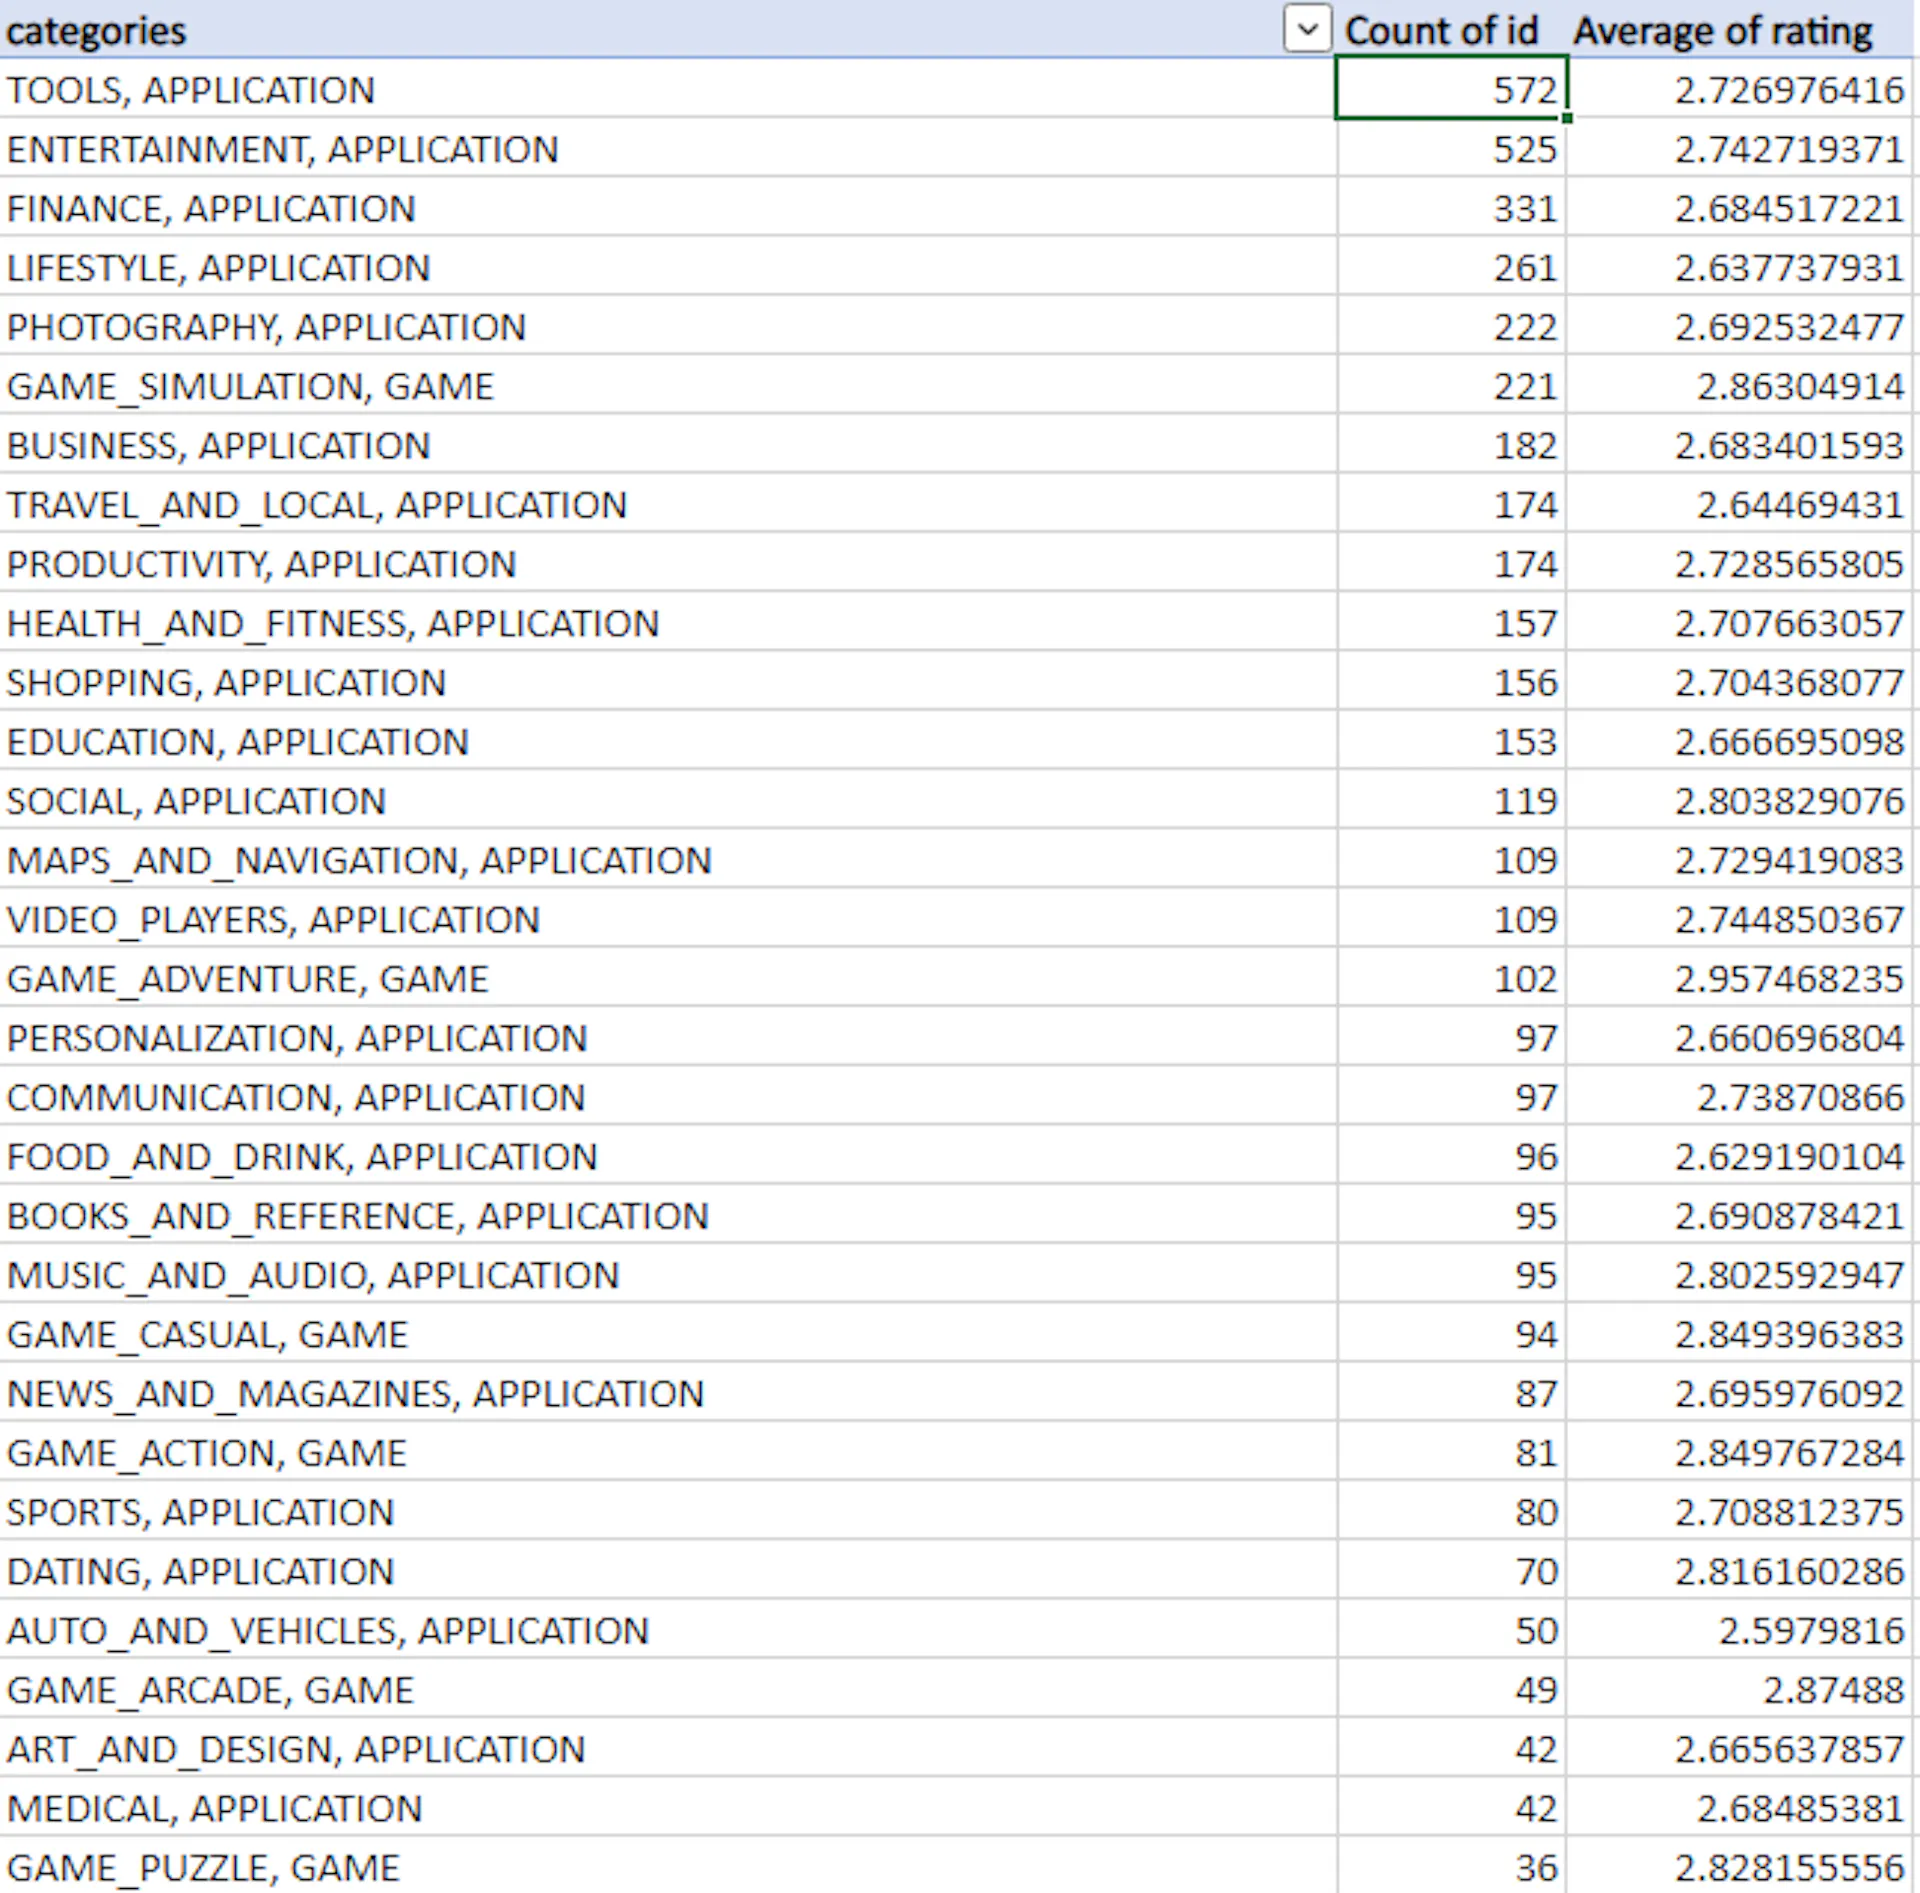Click the average rating 2.690878421

click(1739, 1215)
